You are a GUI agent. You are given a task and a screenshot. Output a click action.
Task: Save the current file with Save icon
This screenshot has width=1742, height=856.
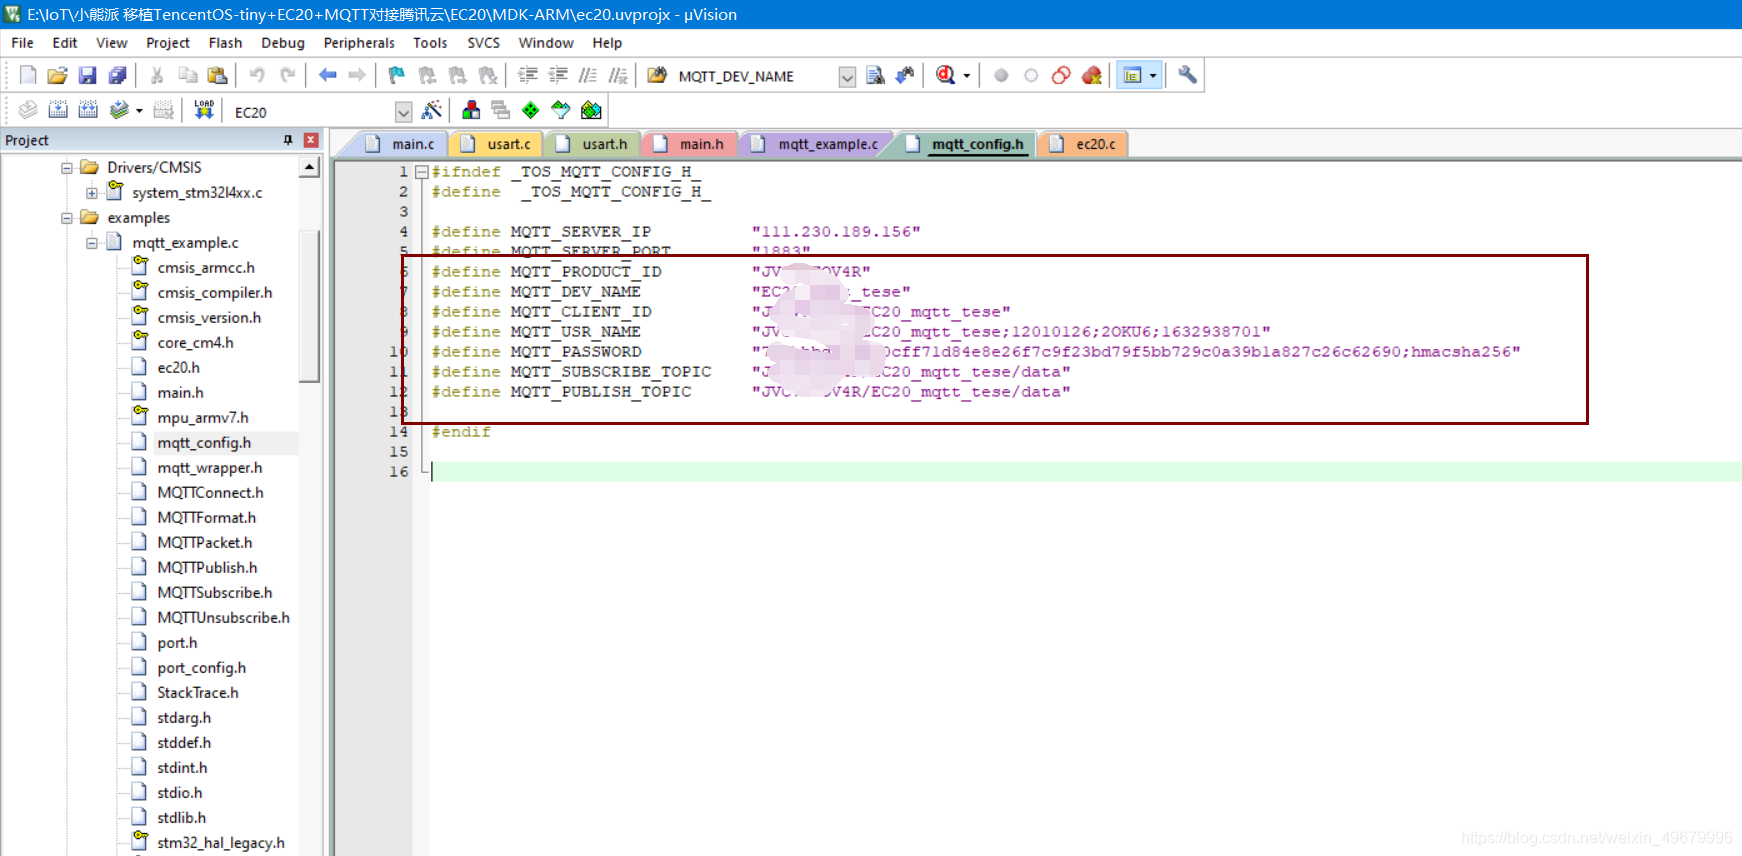click(87, 75)
